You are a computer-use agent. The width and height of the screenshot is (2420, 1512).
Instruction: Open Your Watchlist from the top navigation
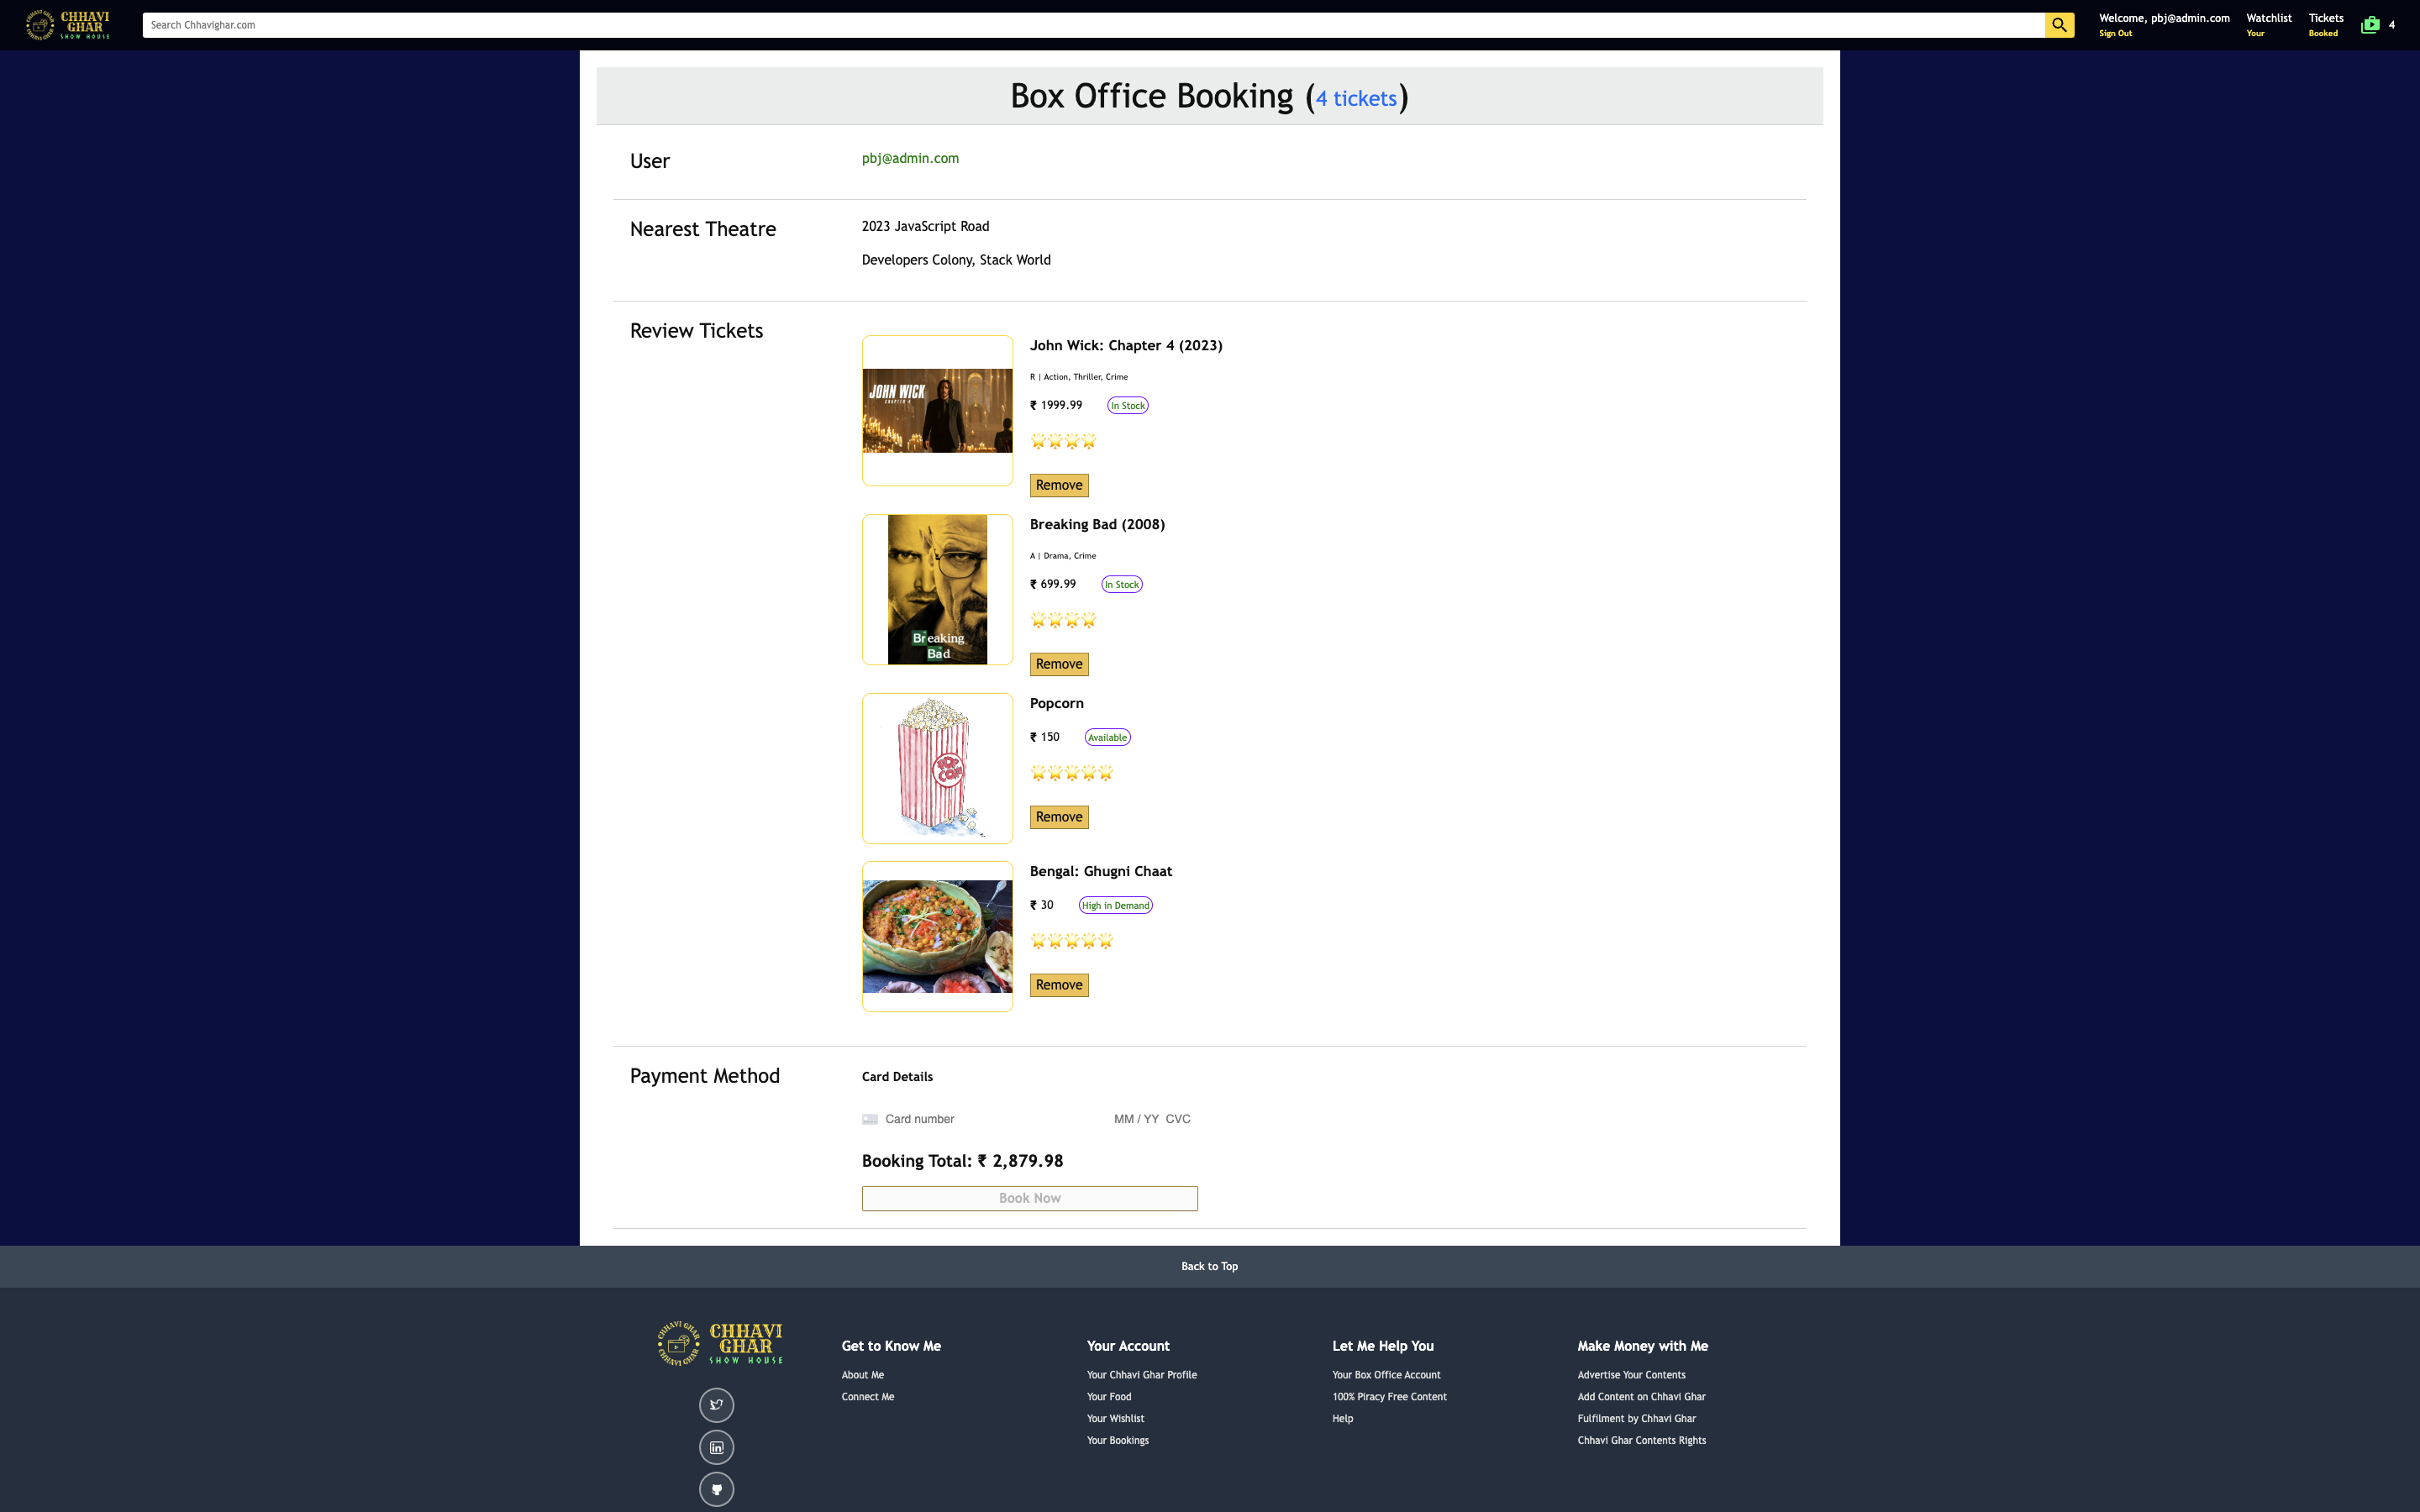click(x=2268, y=24)
